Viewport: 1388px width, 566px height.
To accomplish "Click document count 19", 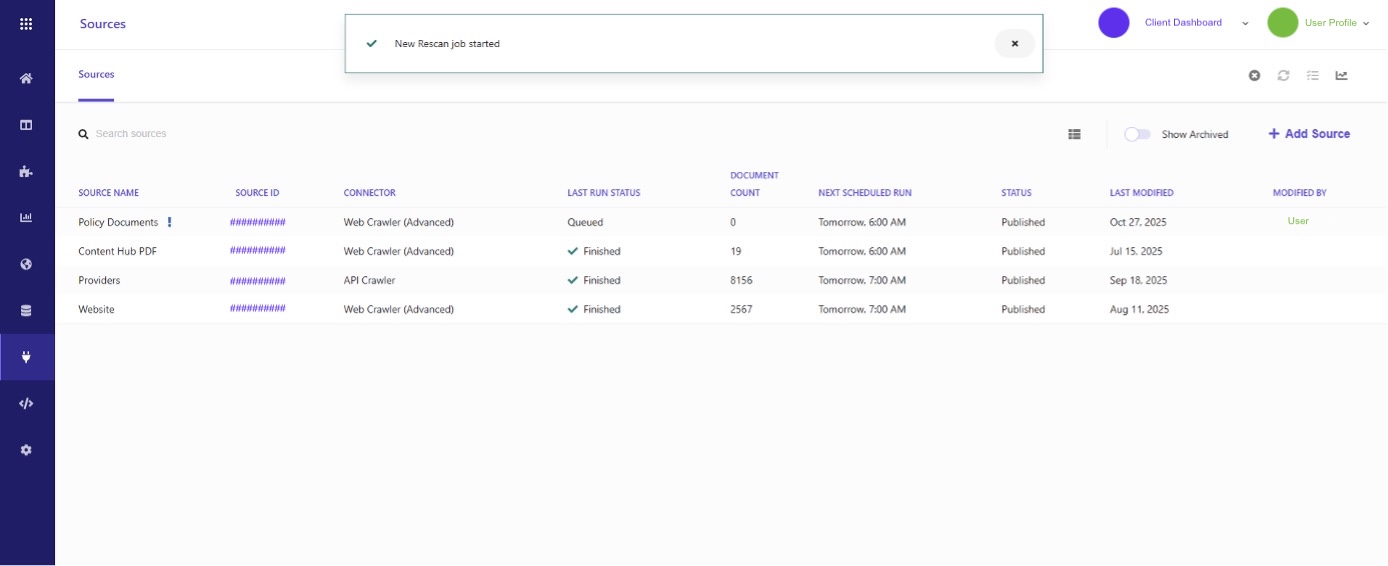I will 735,251.
